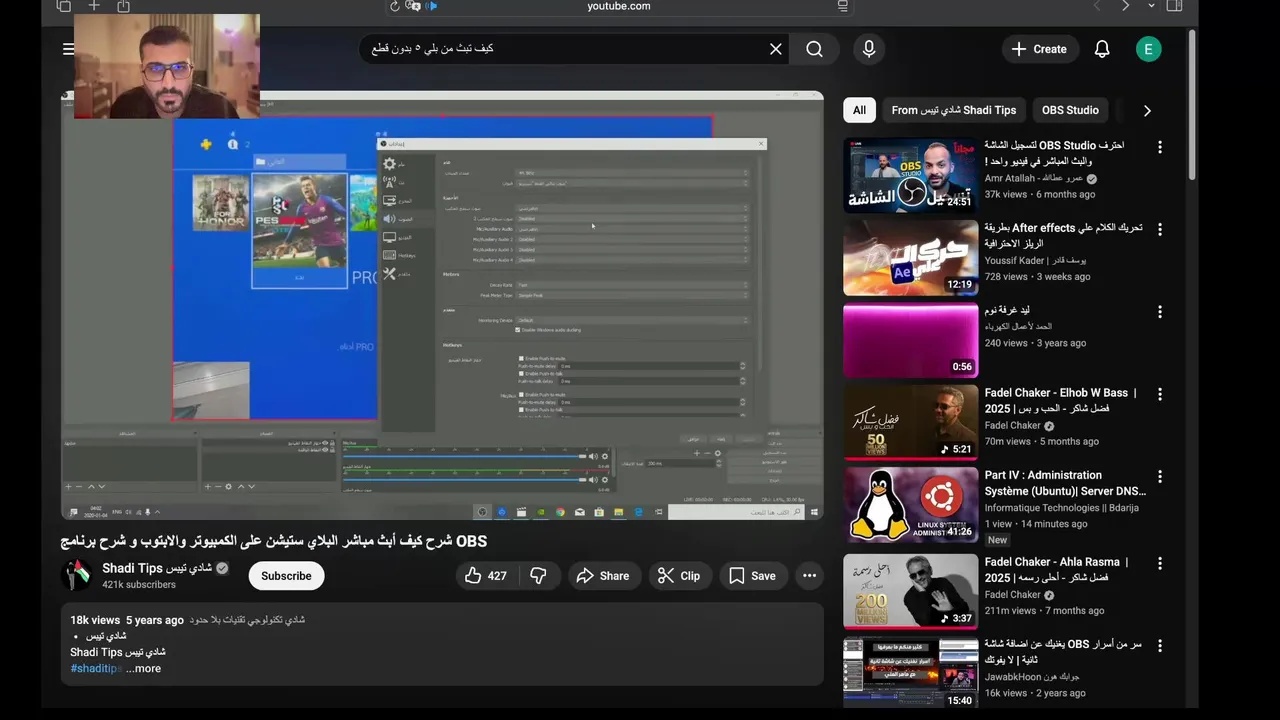Screen dimensions: 1280x720
Task: Click the Create button
Action: point(1039,49)
